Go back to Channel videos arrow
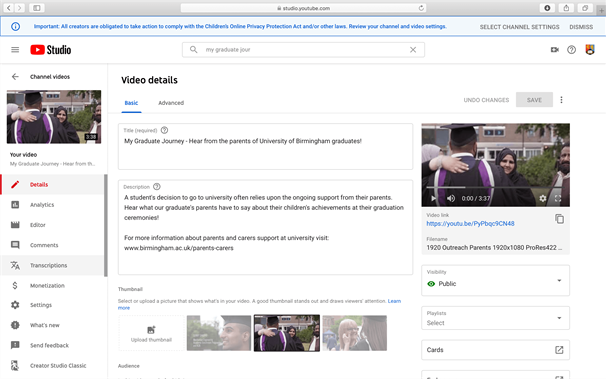Viewport: 606px width, 379px height. (x=15, y=76)
